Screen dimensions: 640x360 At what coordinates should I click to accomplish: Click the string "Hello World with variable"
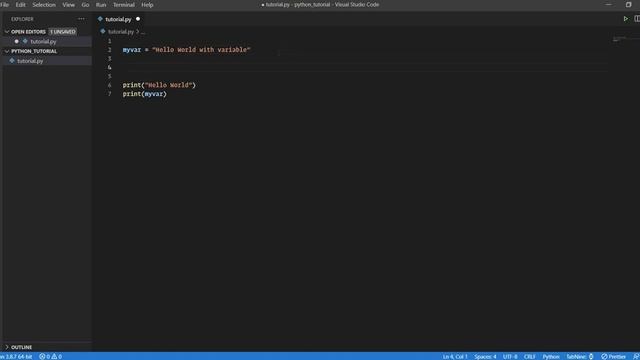[x=201, y=50]
